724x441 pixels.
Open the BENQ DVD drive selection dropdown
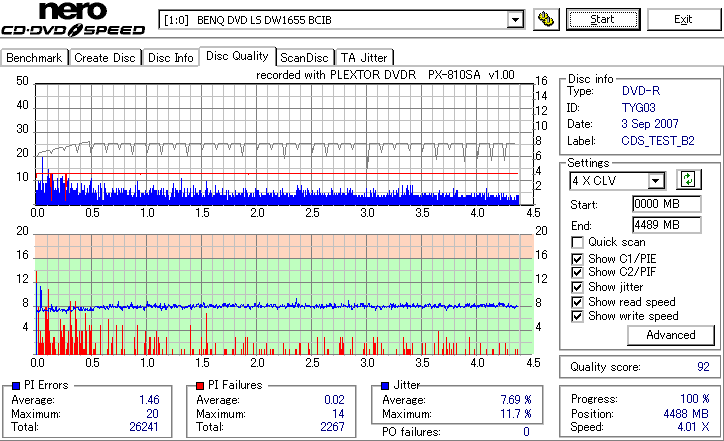pos(341,20)
